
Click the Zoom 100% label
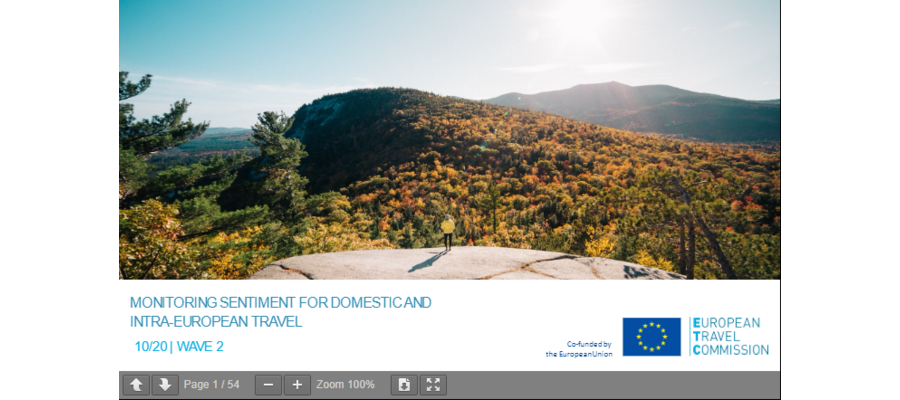coord(346,385)
